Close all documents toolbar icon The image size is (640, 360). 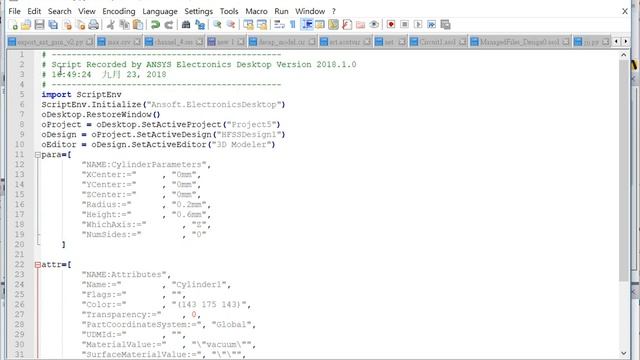tap(81, 25)
